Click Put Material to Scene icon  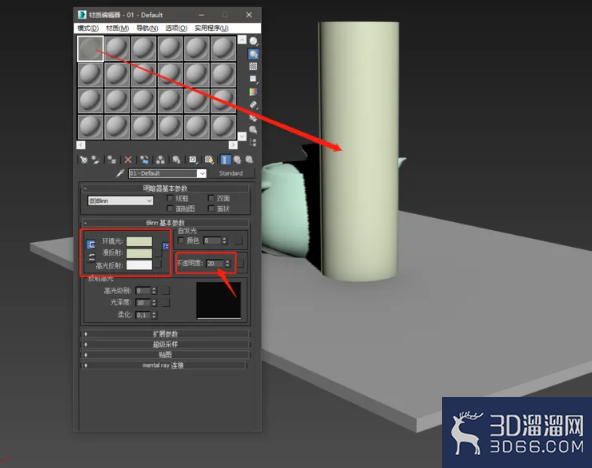96,160
